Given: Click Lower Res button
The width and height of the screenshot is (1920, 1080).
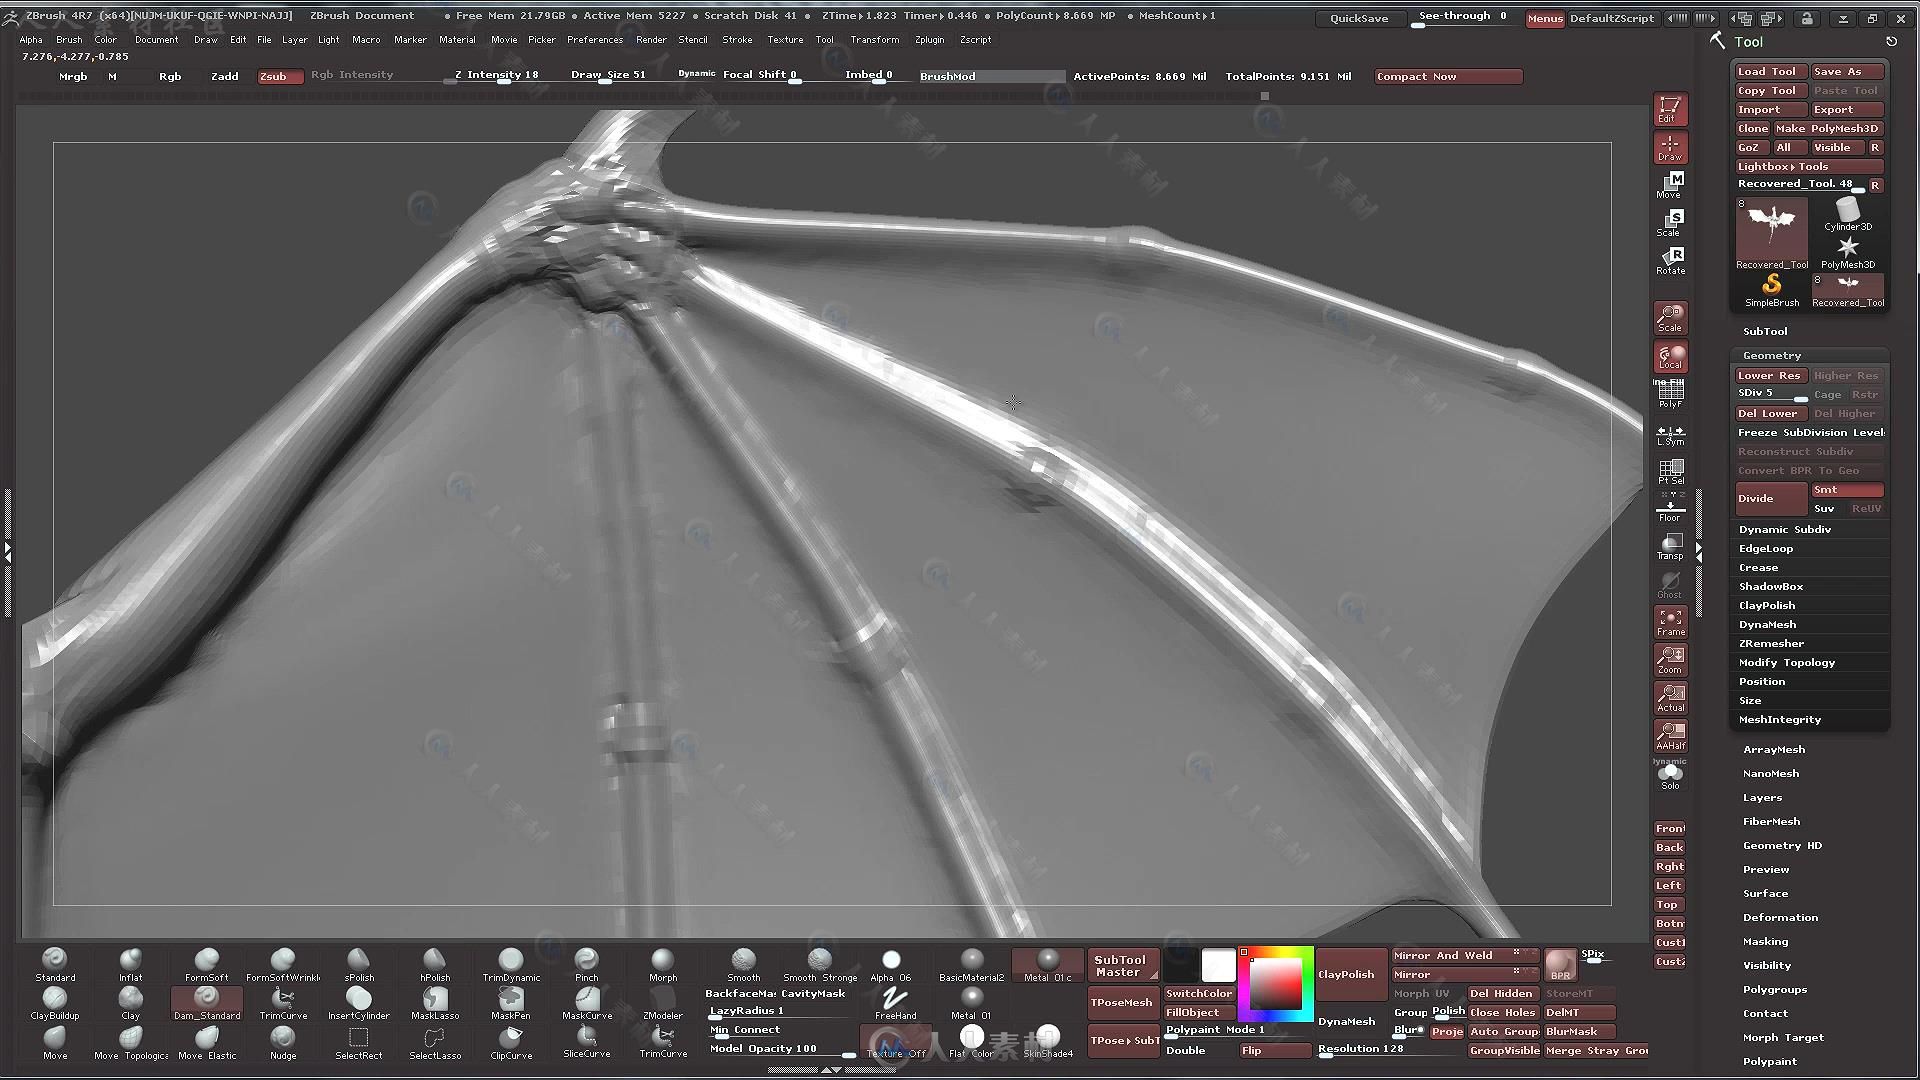Looking at the screenshot, I should pyautogui.click(x=1769, y=376).
